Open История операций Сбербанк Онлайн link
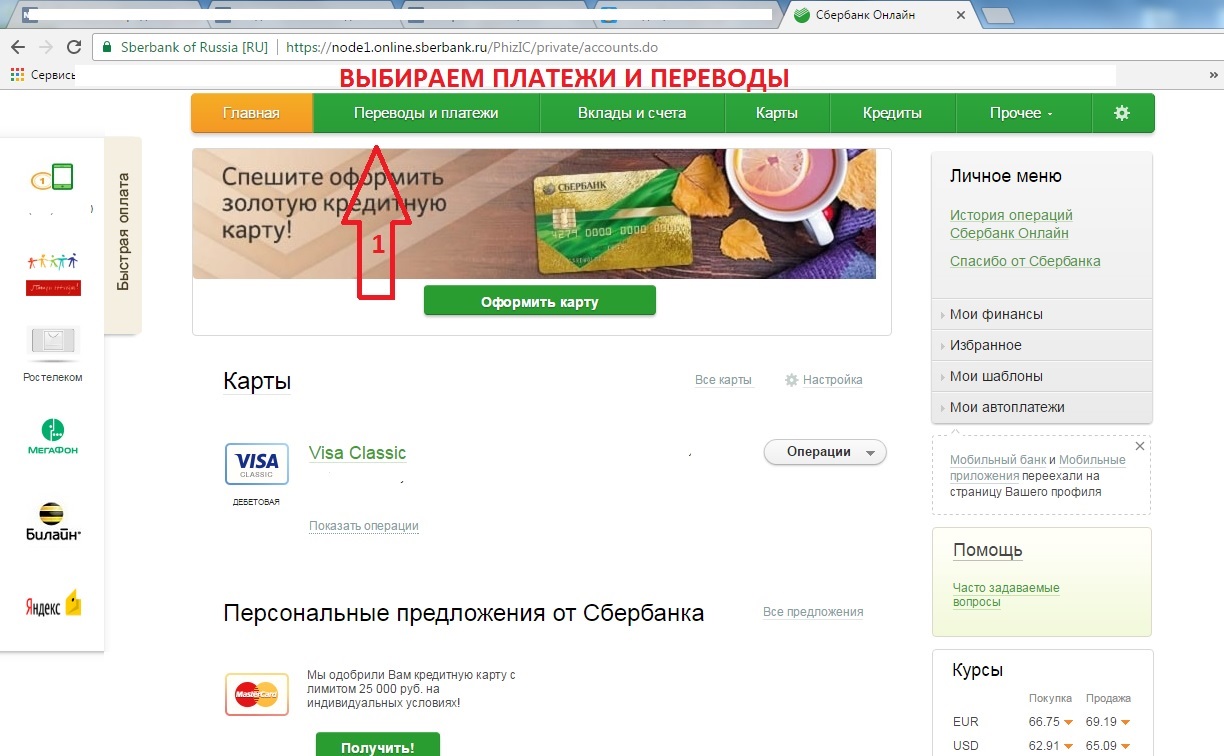 pyautogui.click(x=1011, y=224)
